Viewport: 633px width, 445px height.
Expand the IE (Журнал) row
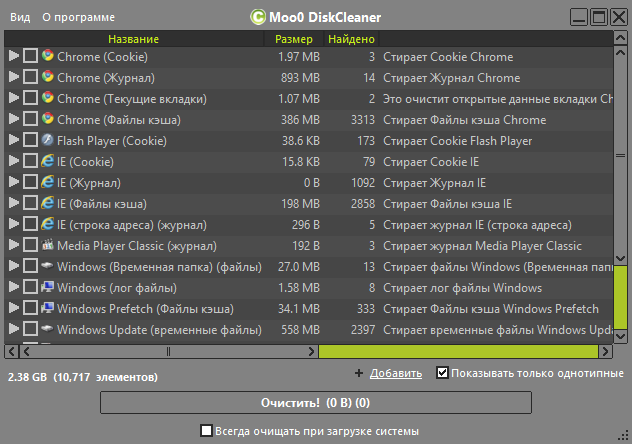point(14,182)
